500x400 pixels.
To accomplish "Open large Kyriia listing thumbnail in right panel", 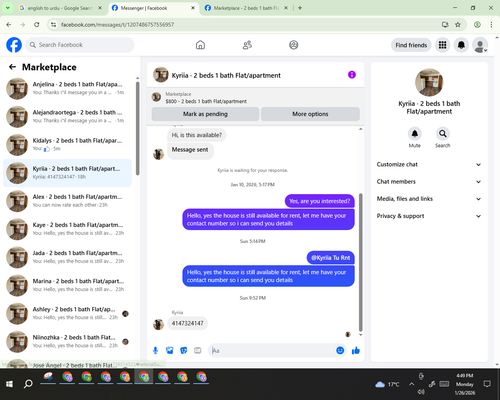I will [429, 82].
